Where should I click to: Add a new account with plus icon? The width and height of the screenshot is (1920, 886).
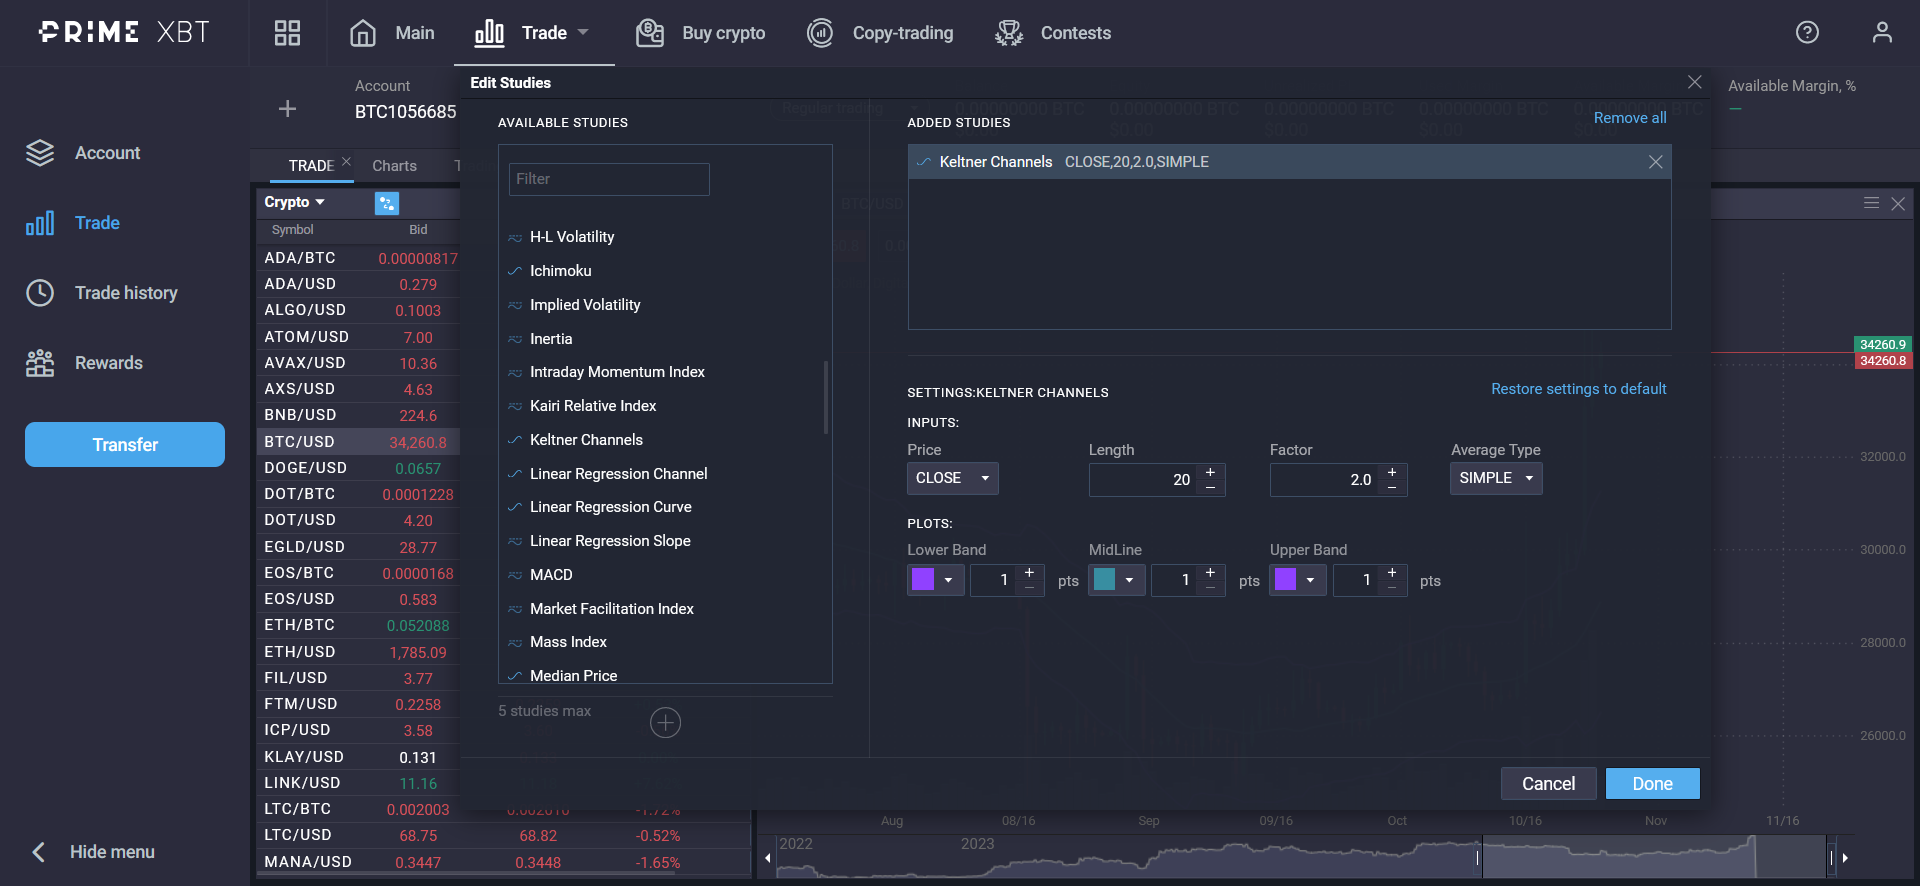point(287,108)
